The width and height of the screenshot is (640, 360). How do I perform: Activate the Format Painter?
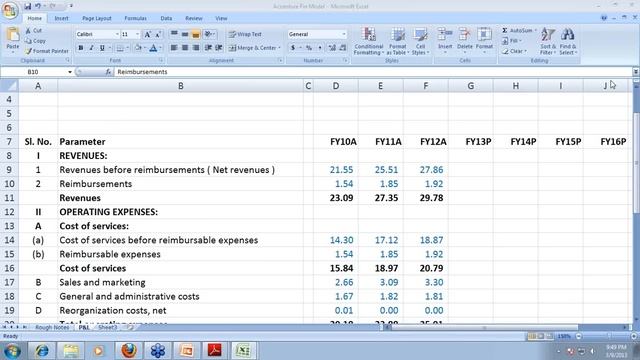coord(47,51)
